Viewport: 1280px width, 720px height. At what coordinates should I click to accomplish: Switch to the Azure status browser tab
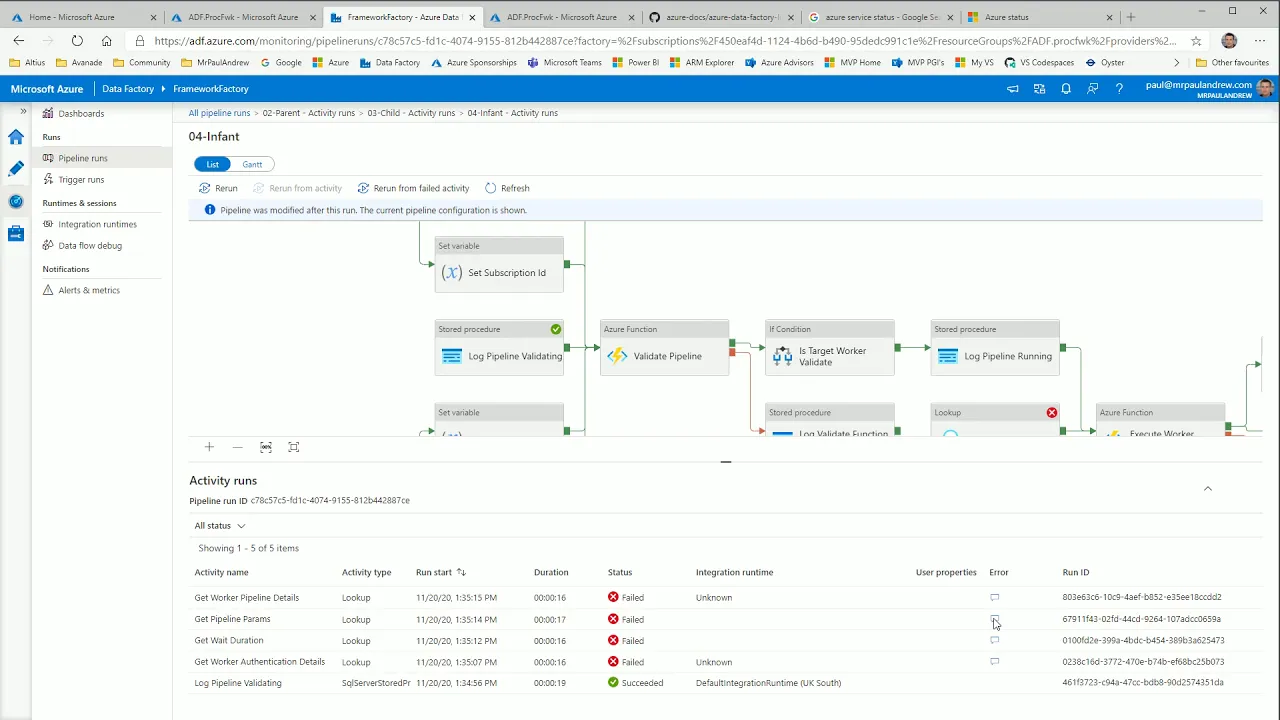coord(1040,17)
